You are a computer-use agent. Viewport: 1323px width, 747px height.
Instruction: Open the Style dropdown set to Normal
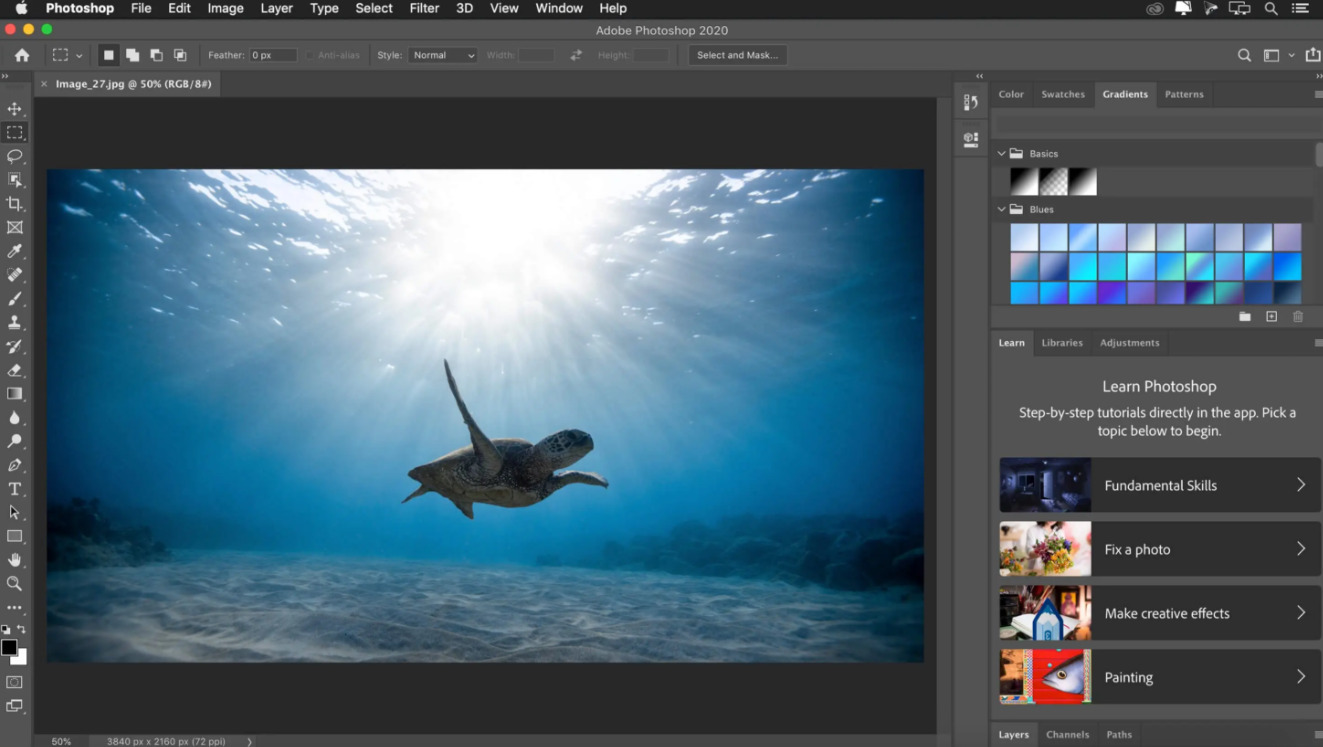point(442,56)
